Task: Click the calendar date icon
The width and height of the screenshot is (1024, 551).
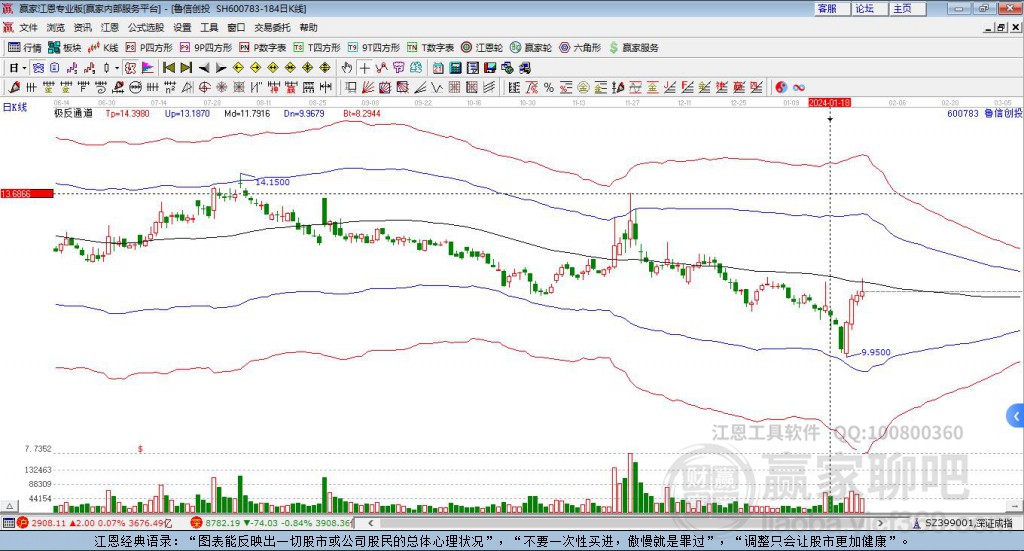Action: pos(438,68)
